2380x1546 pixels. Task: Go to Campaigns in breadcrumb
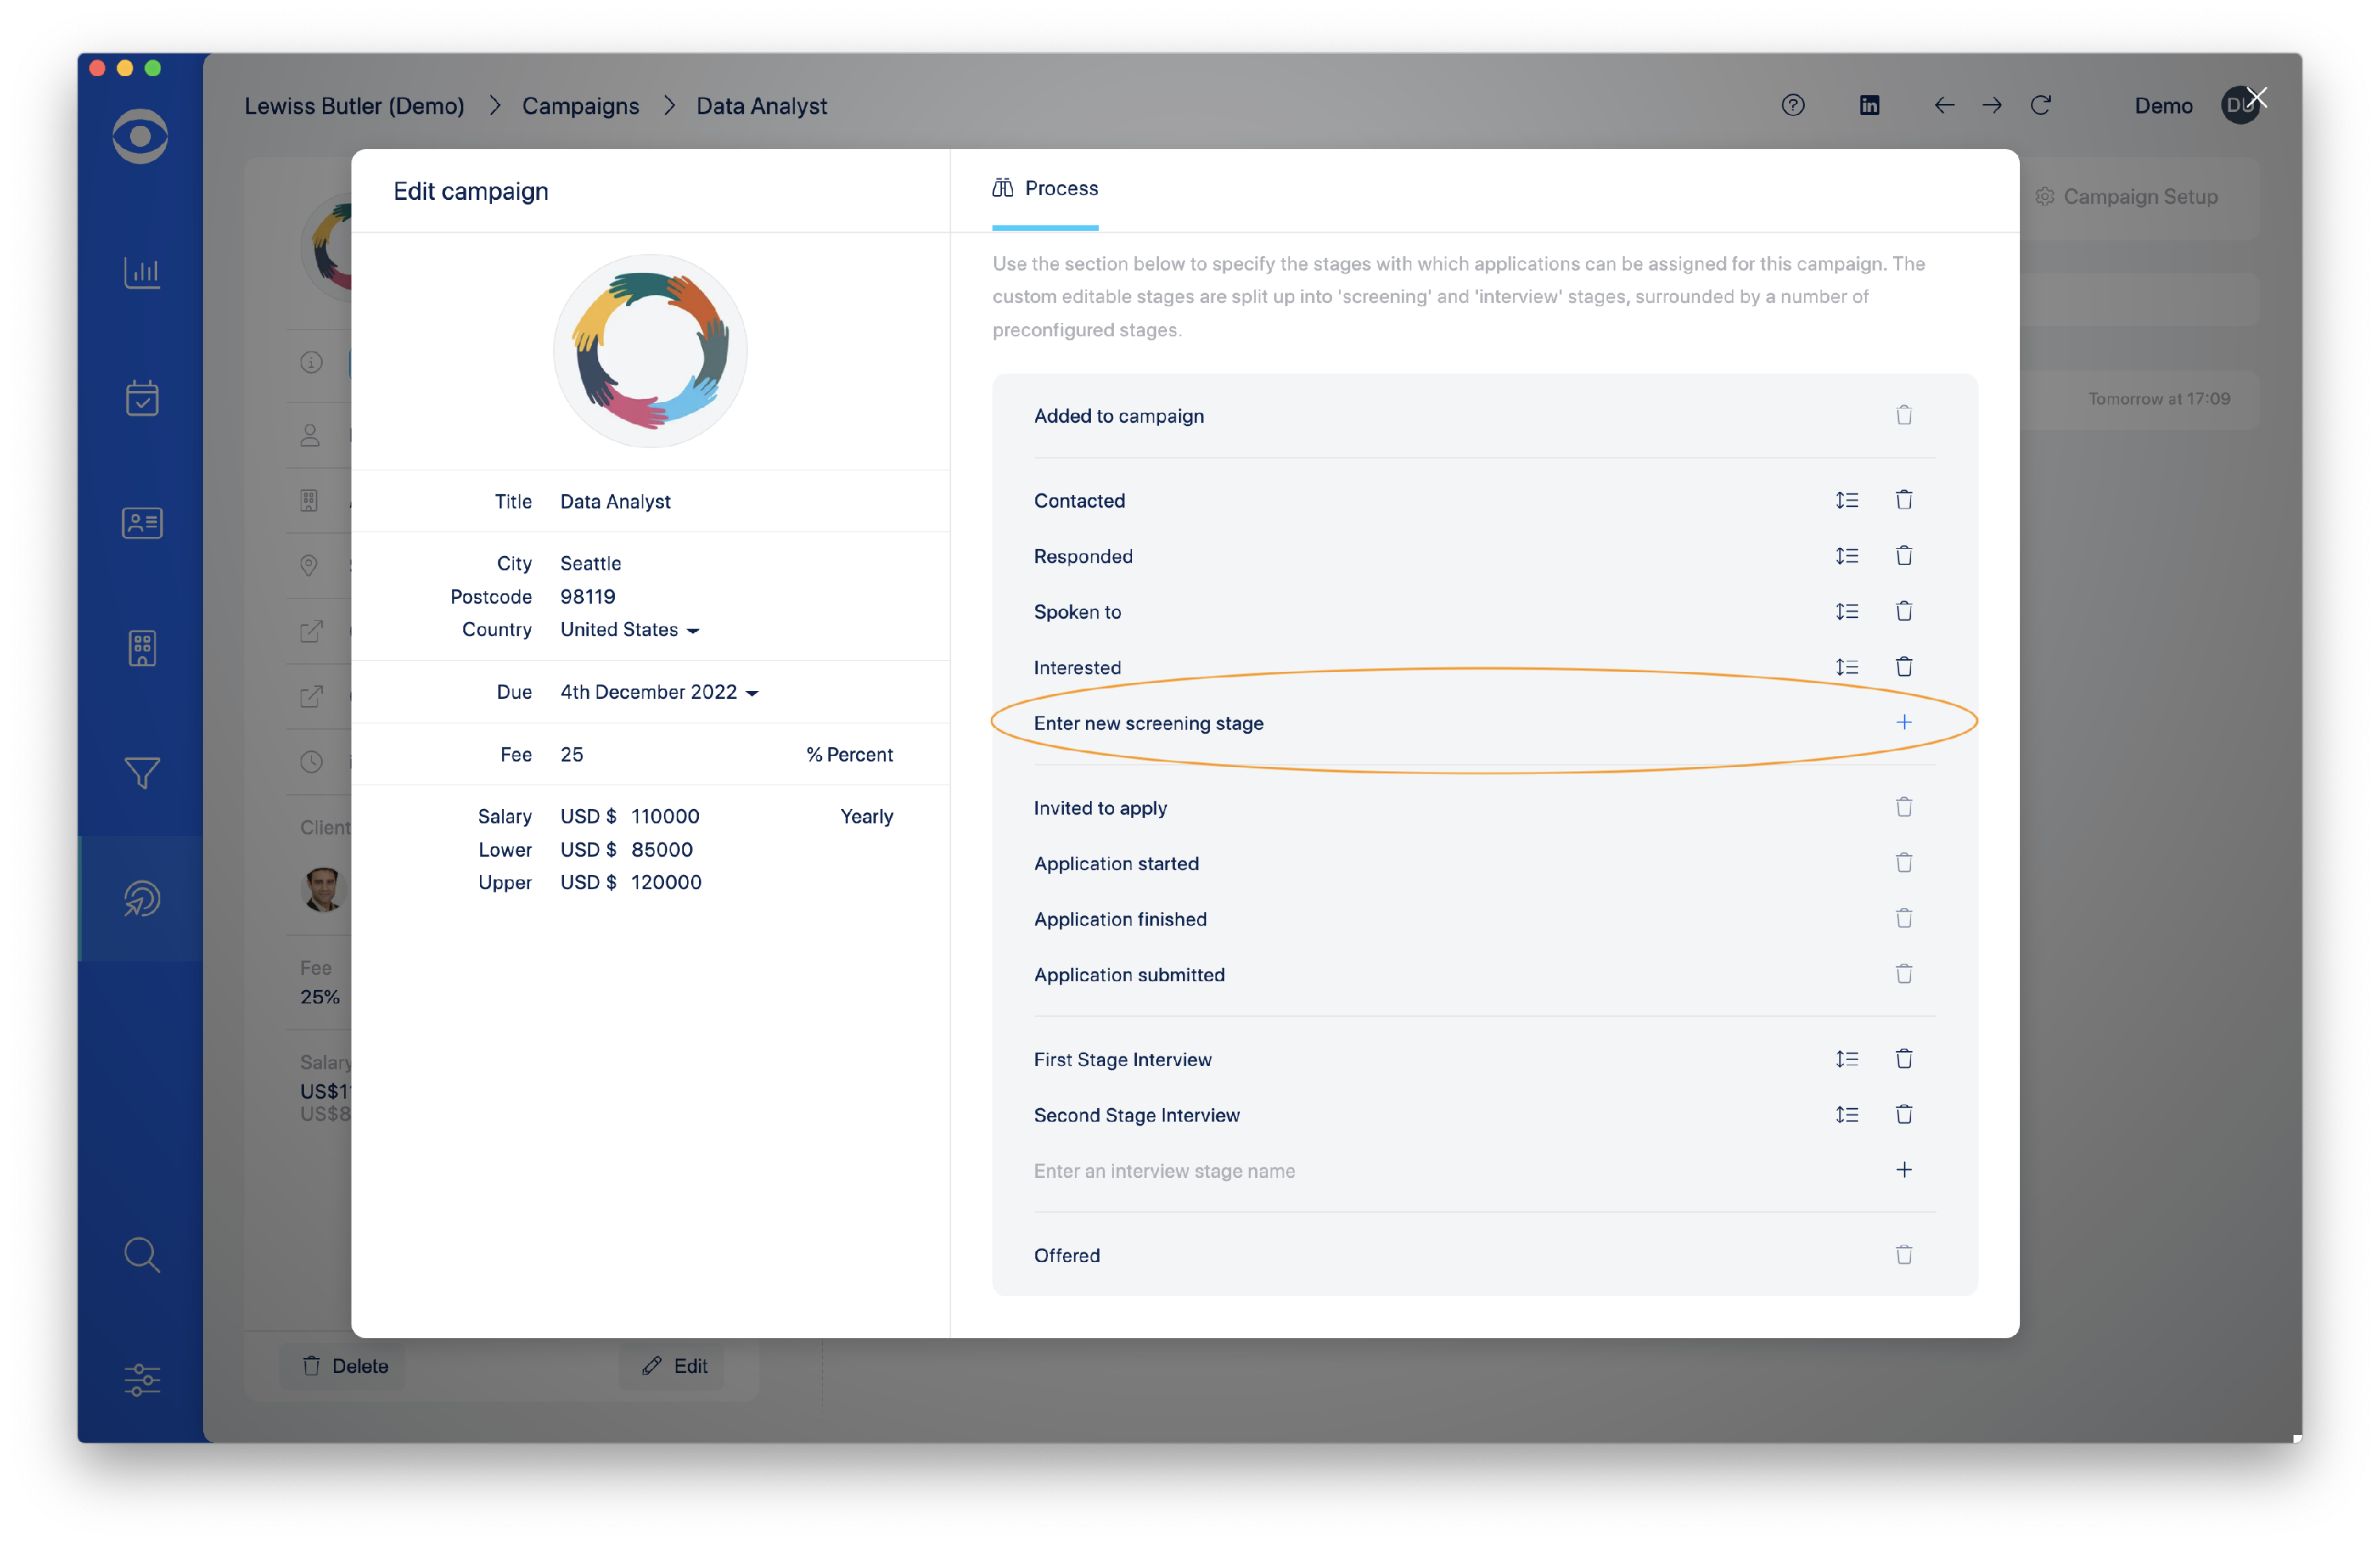point(580,106)
